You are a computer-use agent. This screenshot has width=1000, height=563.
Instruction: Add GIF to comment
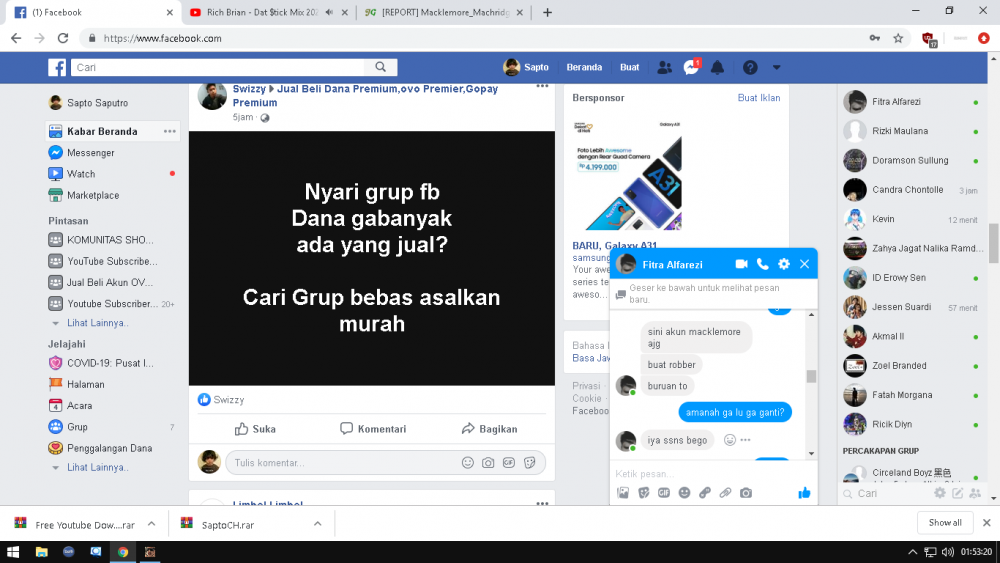[x=508, y=463]
